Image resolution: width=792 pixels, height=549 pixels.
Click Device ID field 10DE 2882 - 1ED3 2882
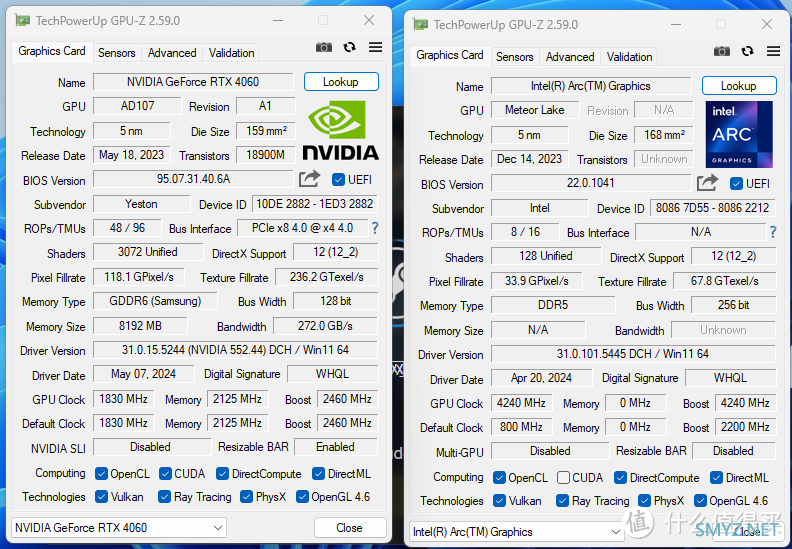pos(315,204)
